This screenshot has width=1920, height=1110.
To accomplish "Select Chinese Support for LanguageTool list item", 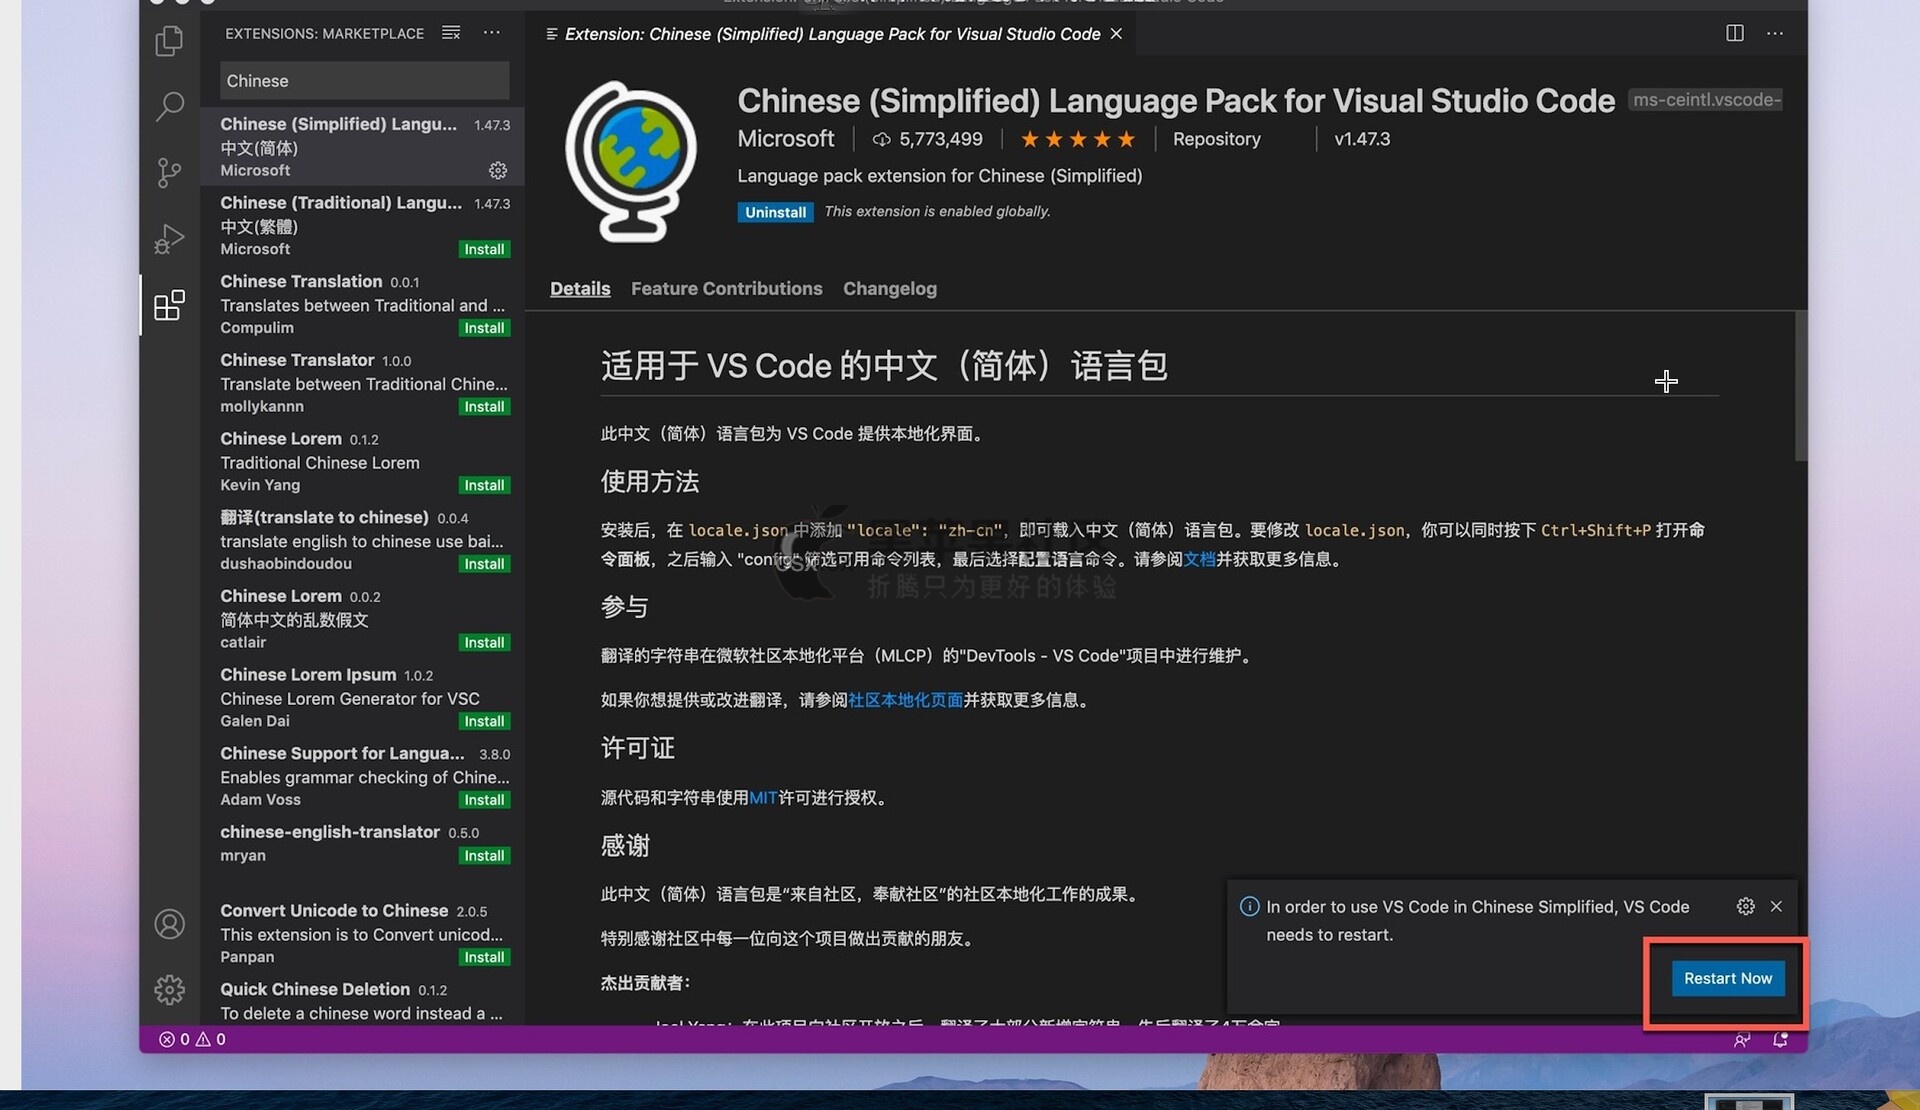I will pyautogui.click(x=364, y=776).
